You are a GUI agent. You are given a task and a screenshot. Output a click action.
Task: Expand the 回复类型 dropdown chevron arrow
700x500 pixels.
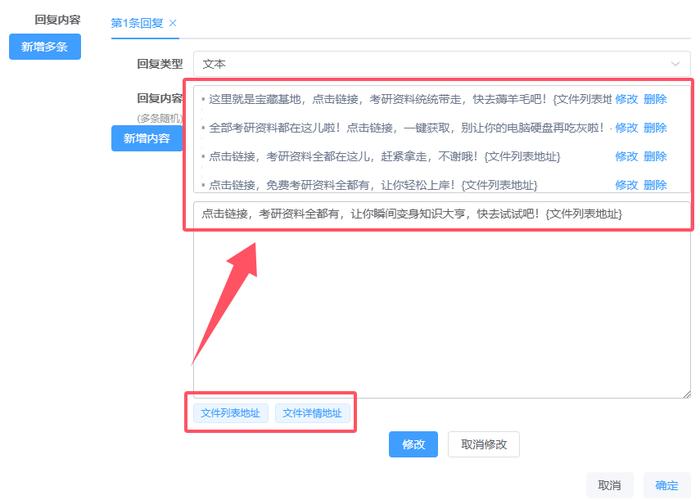675,64
